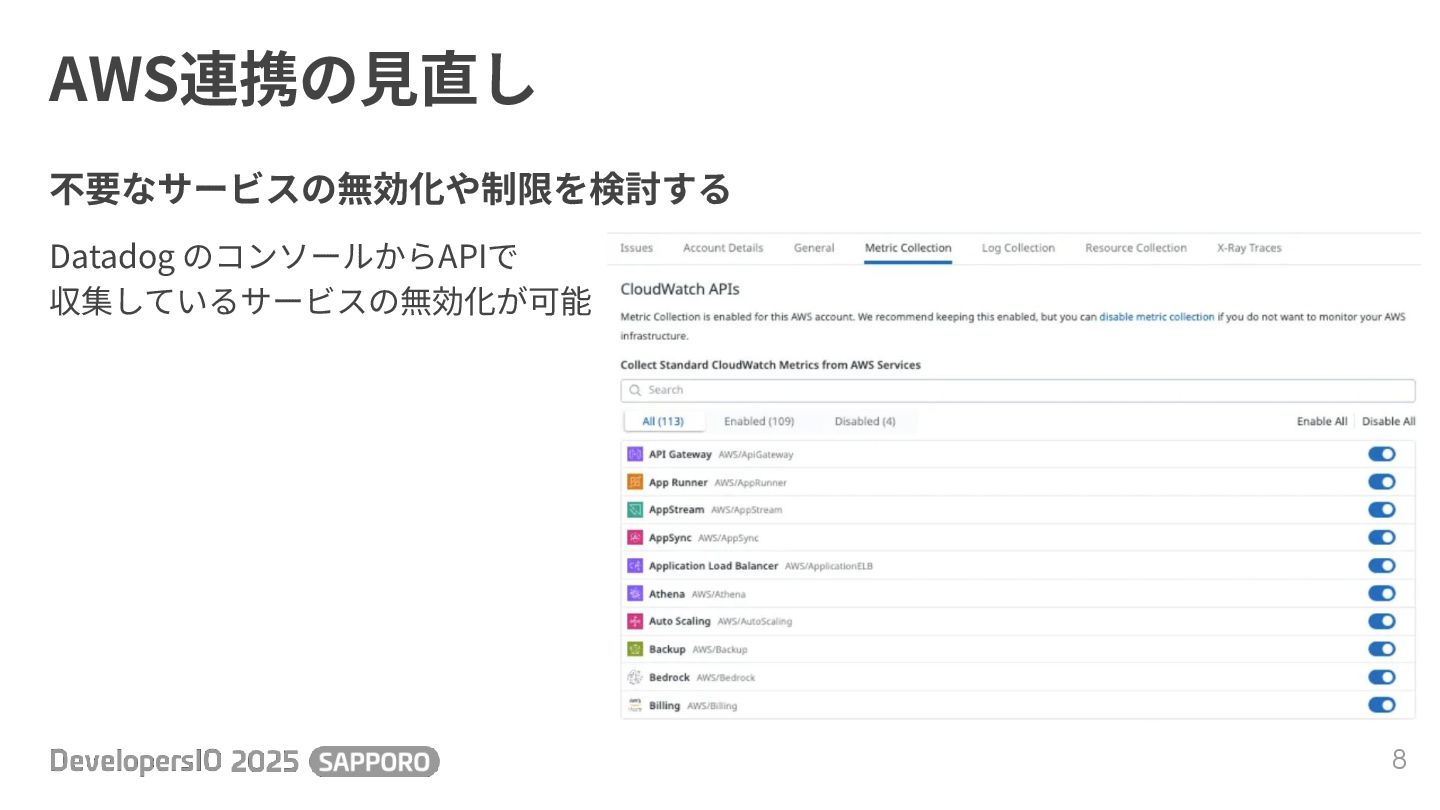The height and width of the screenshot is (810, 1440).
Task: Click the Disable All button
Action: pyautogui.click(x=1389, y=421)
